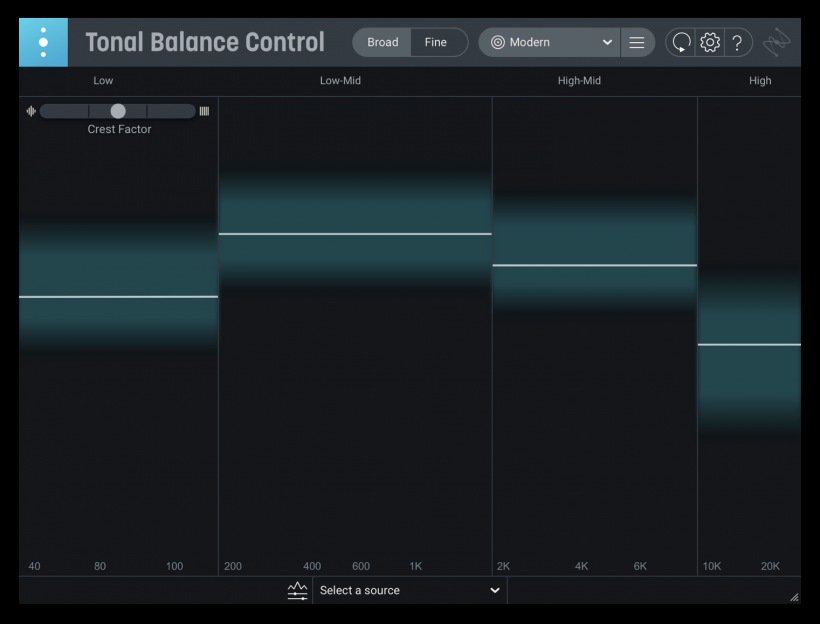Click the window resize grip in the corner
820x624 pixels.
794,597
